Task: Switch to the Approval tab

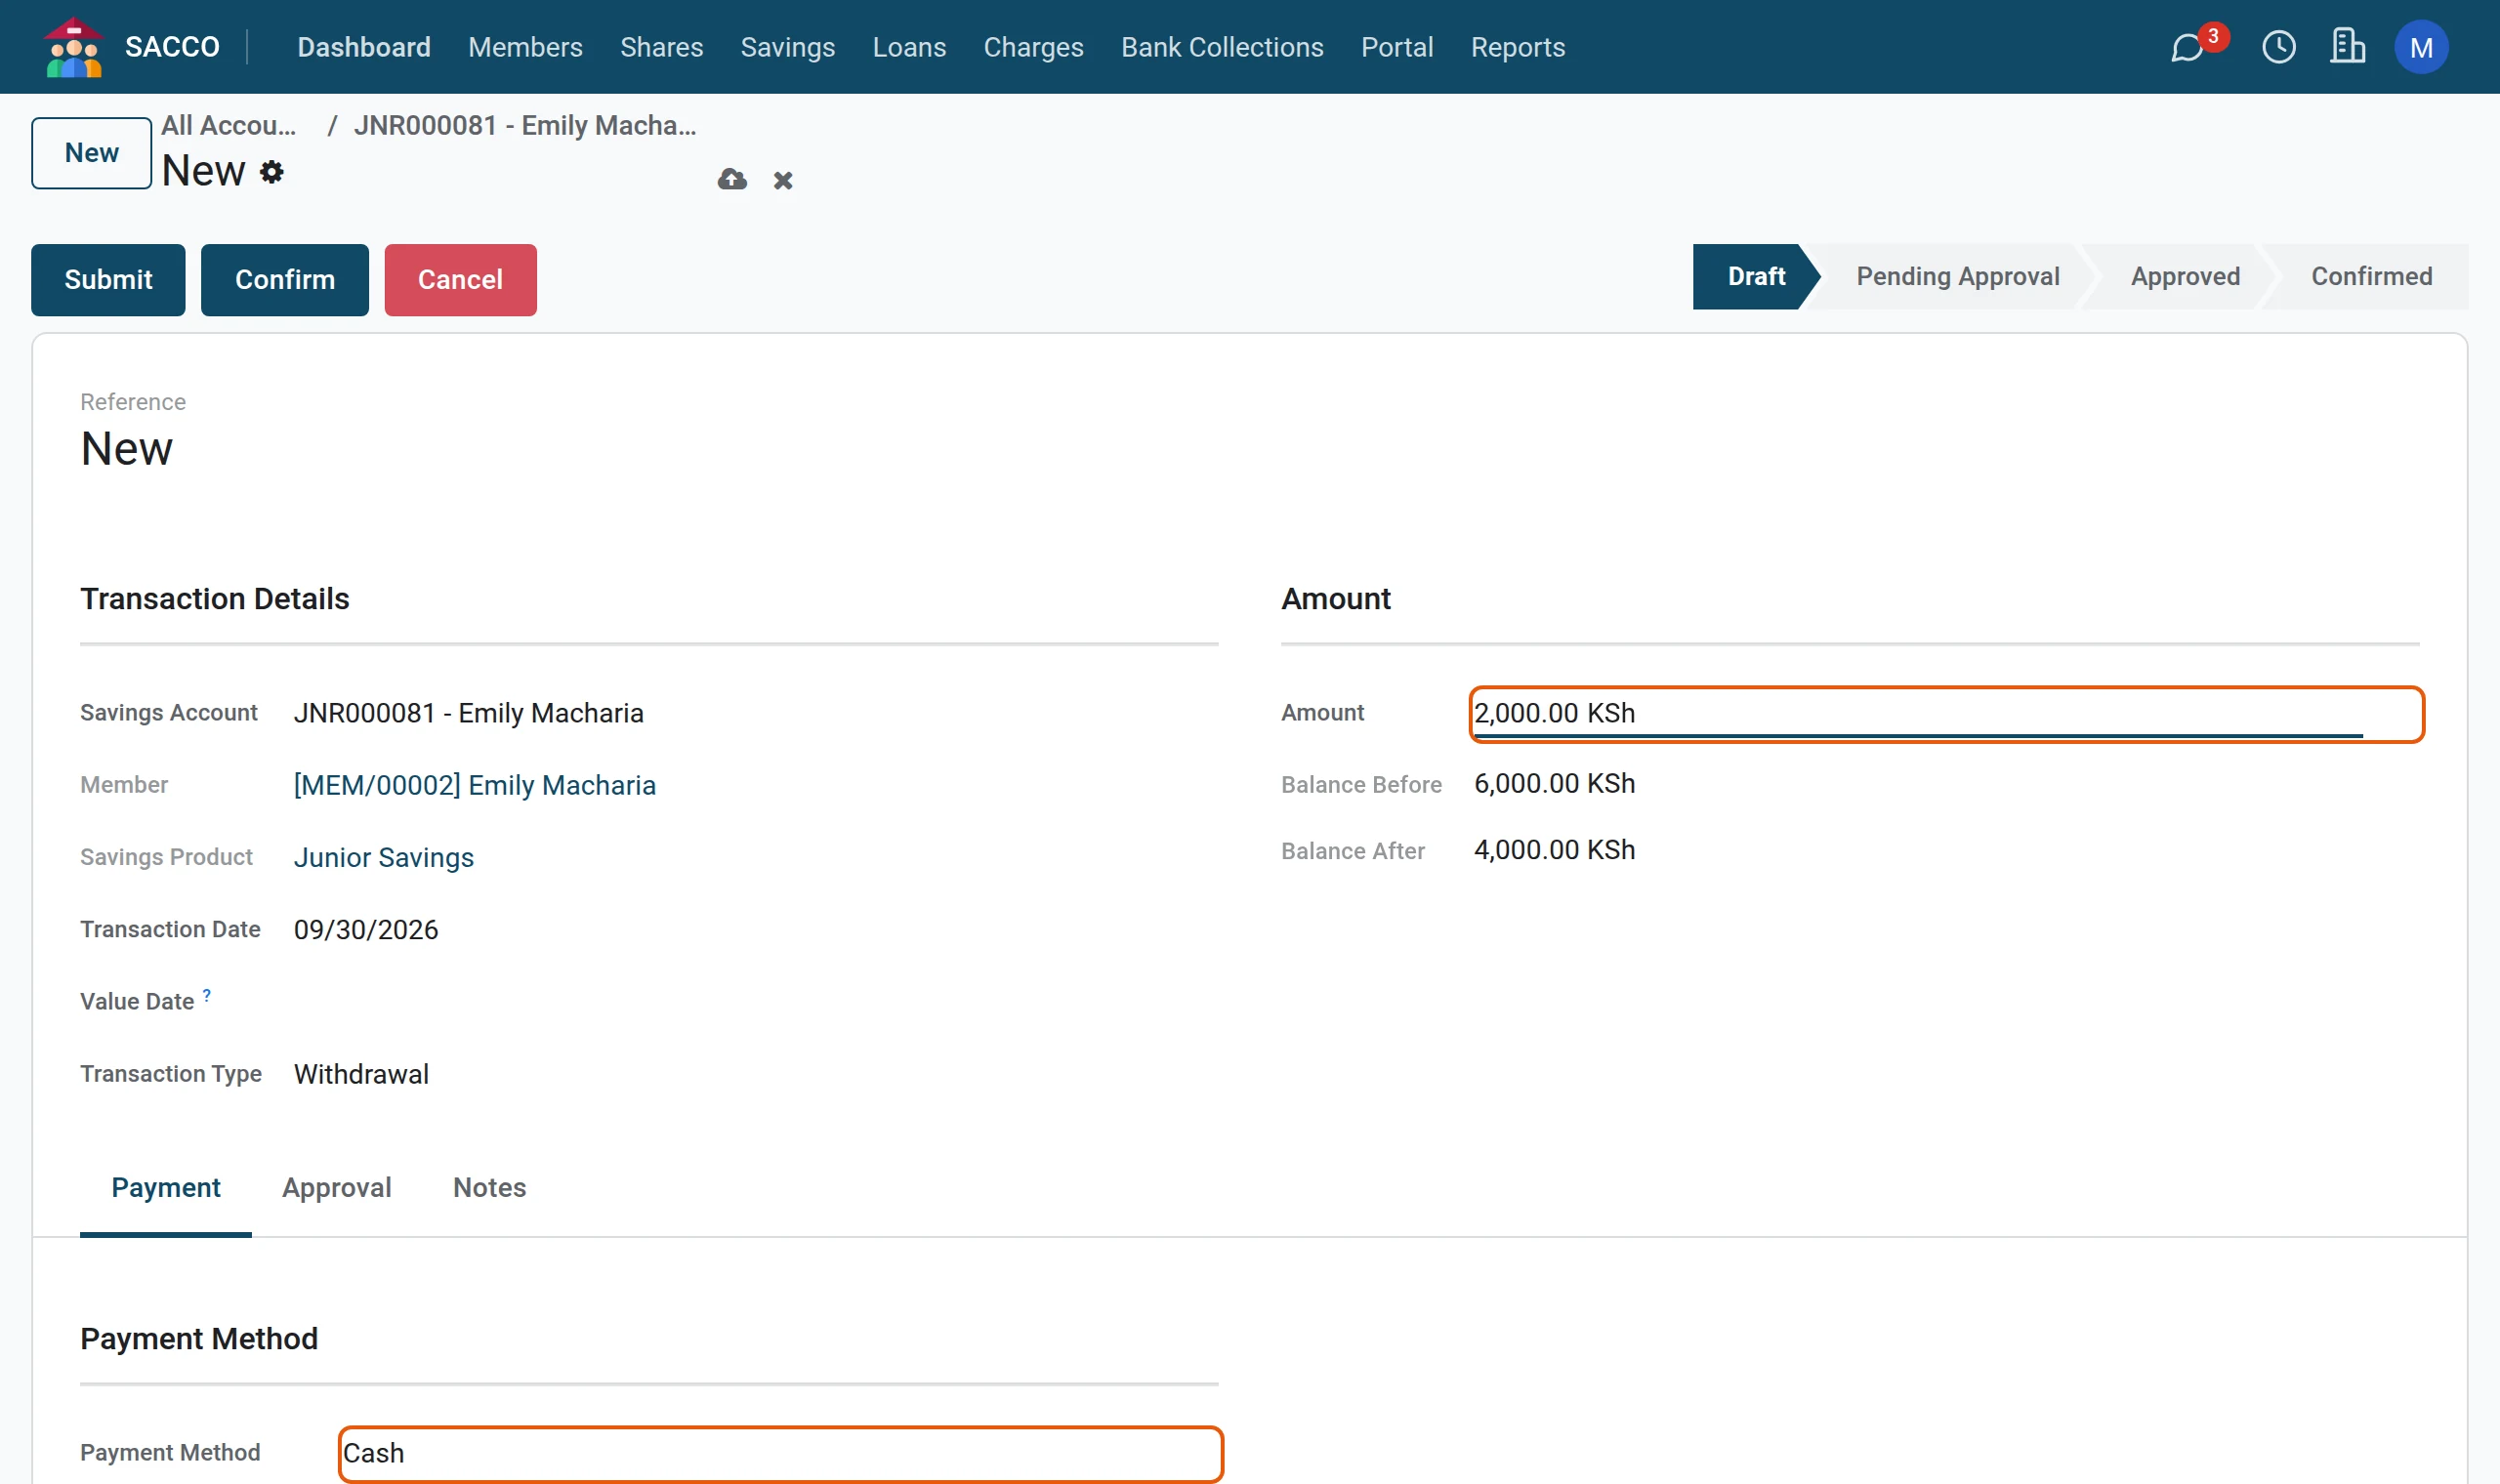Action: coord(337,1188)
